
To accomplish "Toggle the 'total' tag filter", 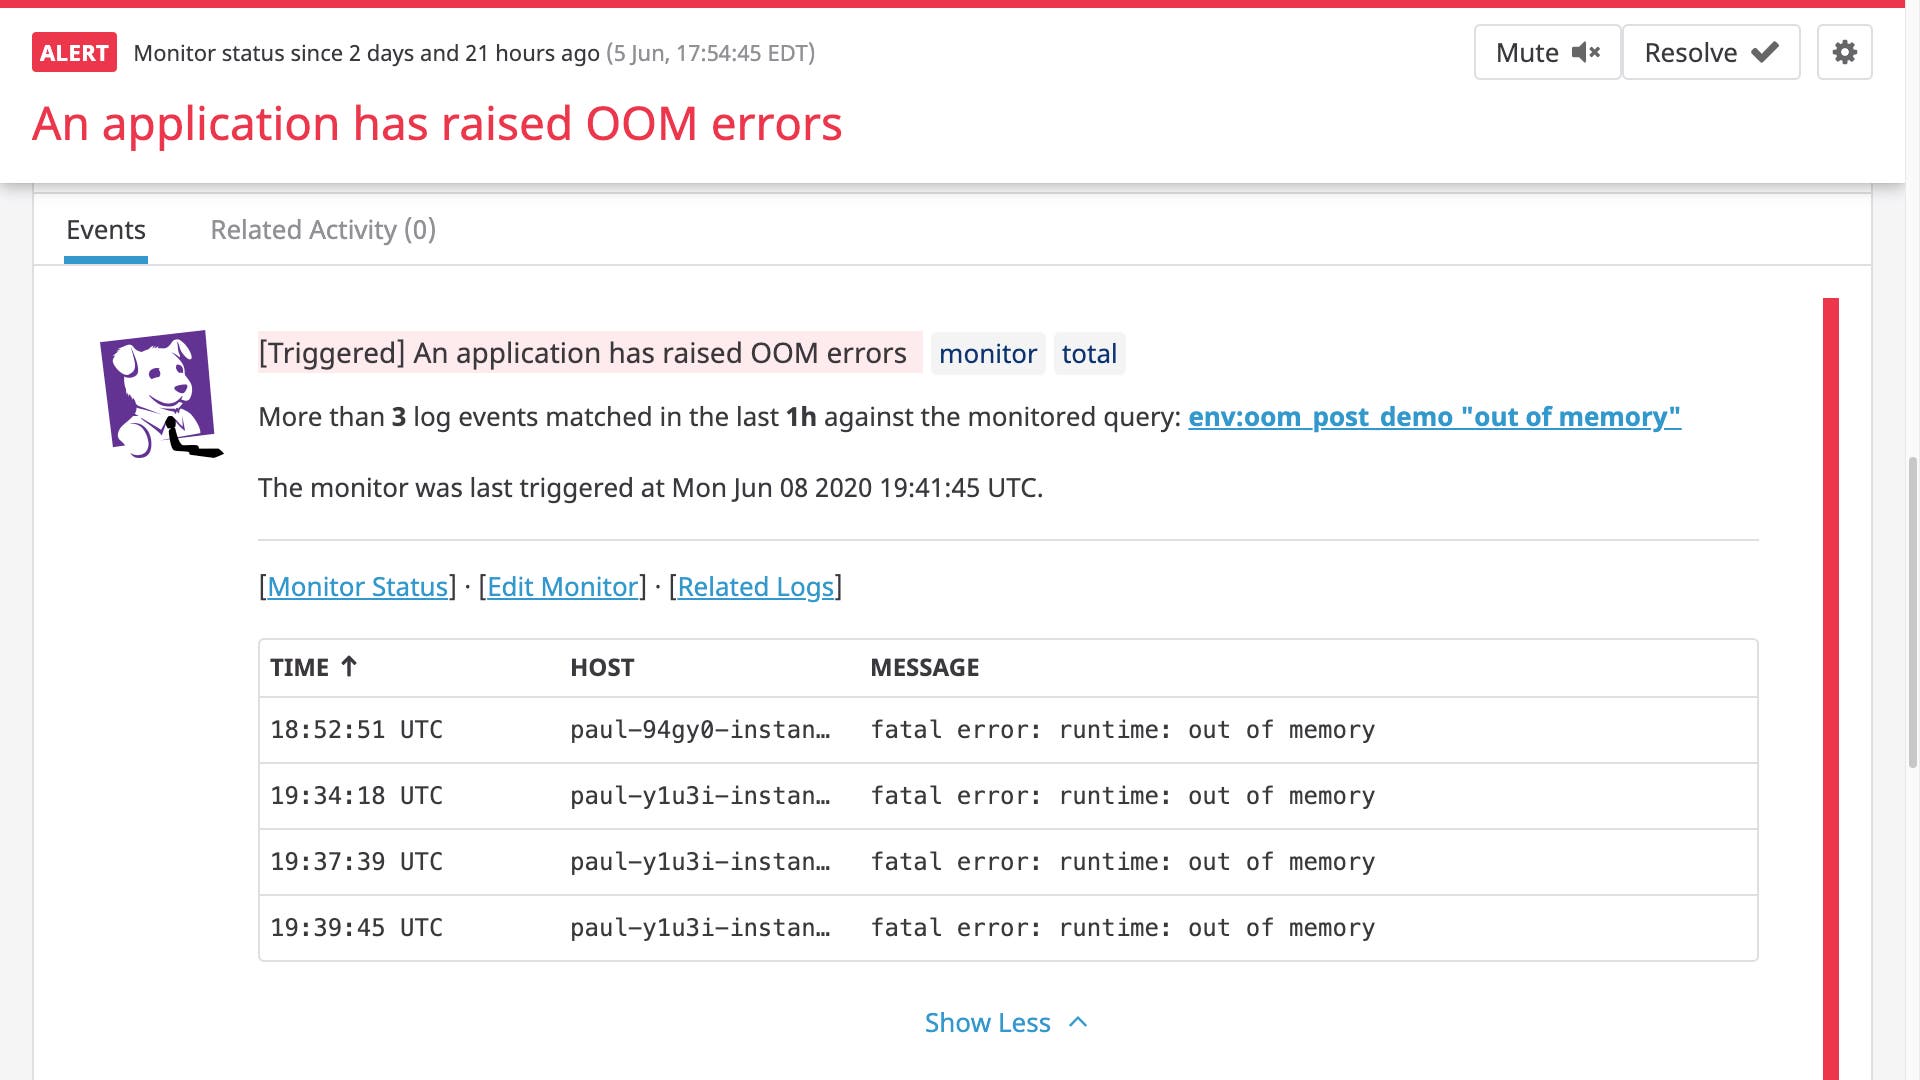I will click(1089, 353).
